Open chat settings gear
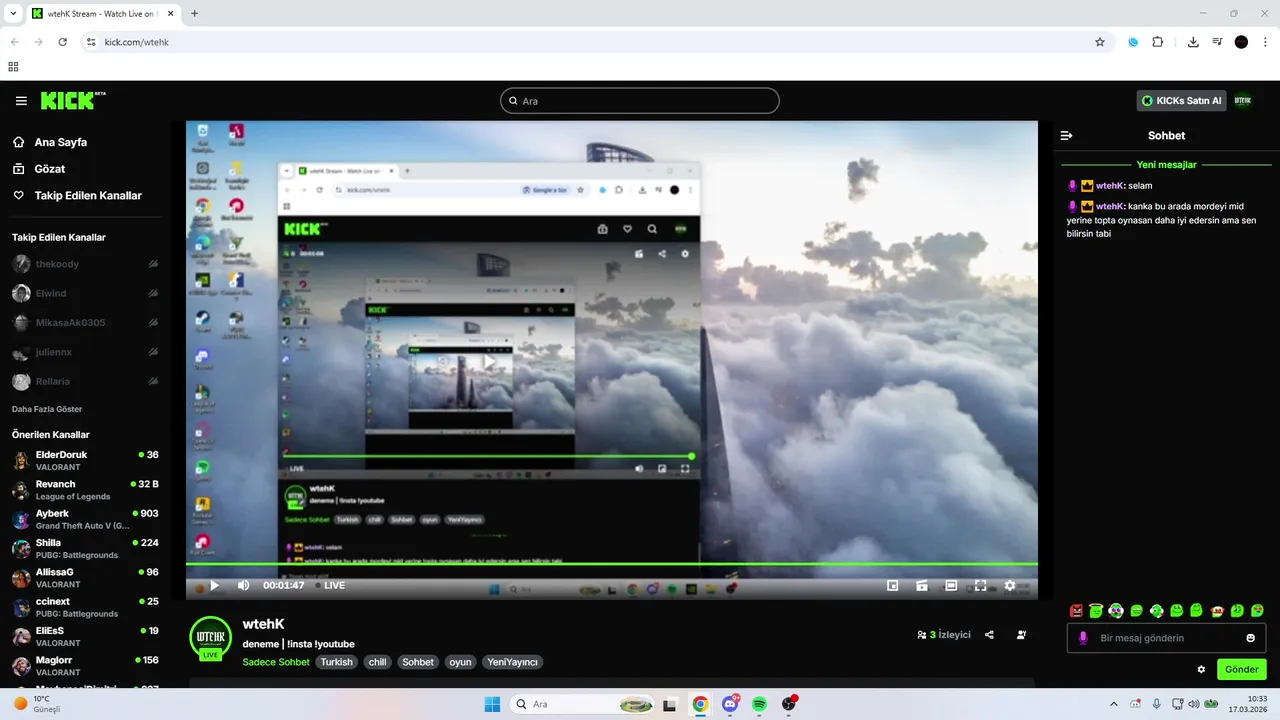This screenshot has width=1280, height=720. click(1201, 669)
